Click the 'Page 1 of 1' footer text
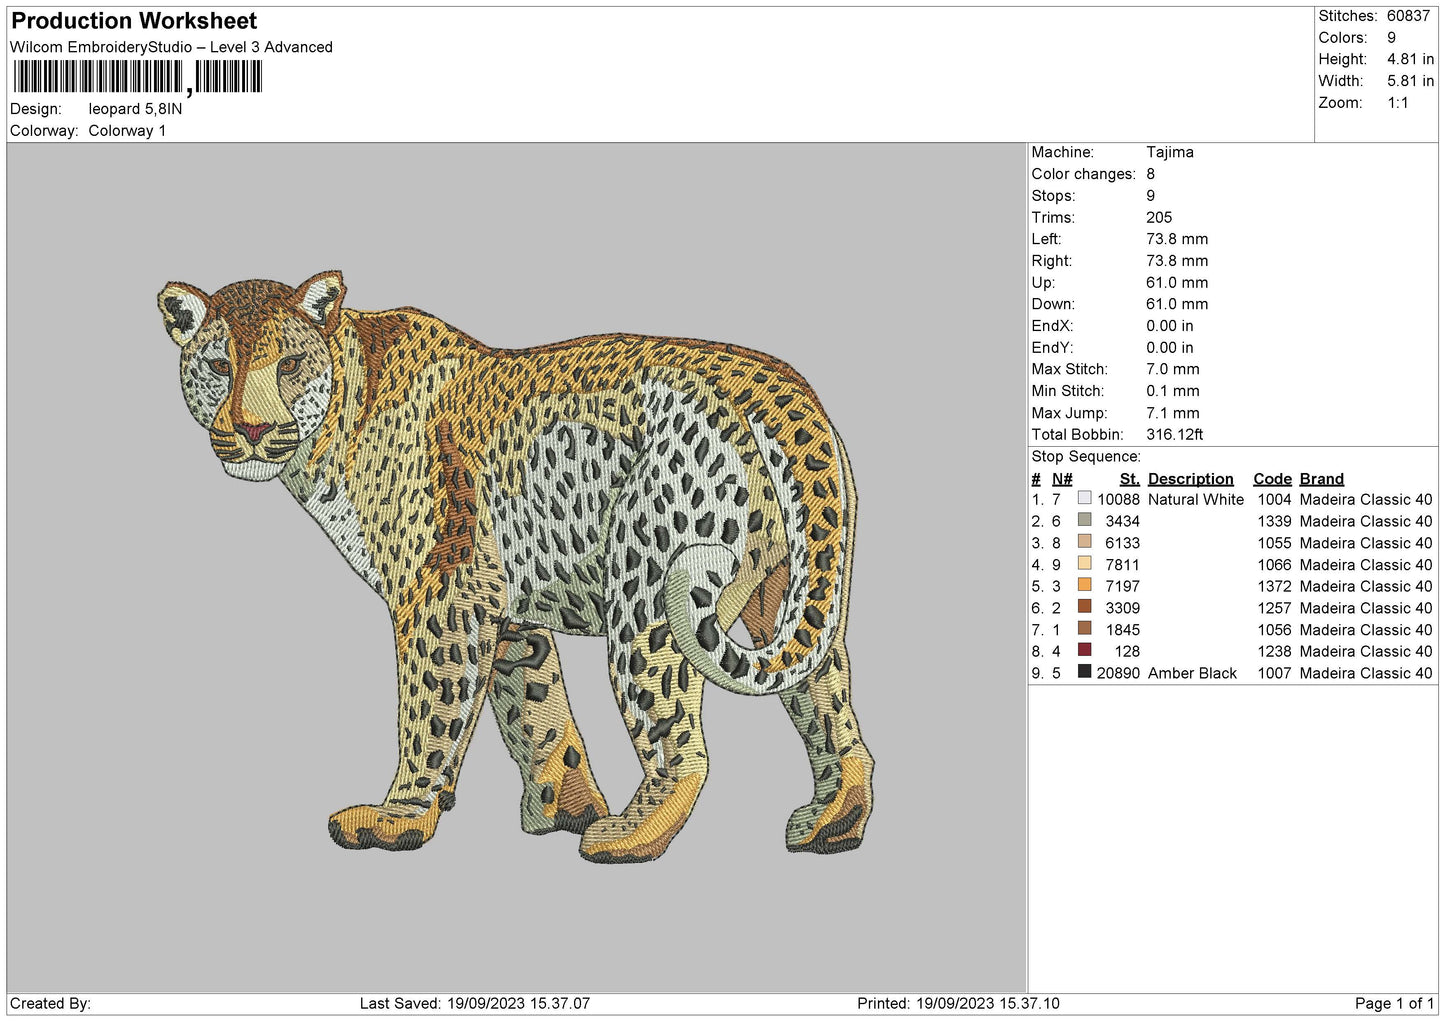Screen dimensions: 1445x1021 [1394, 1004]
